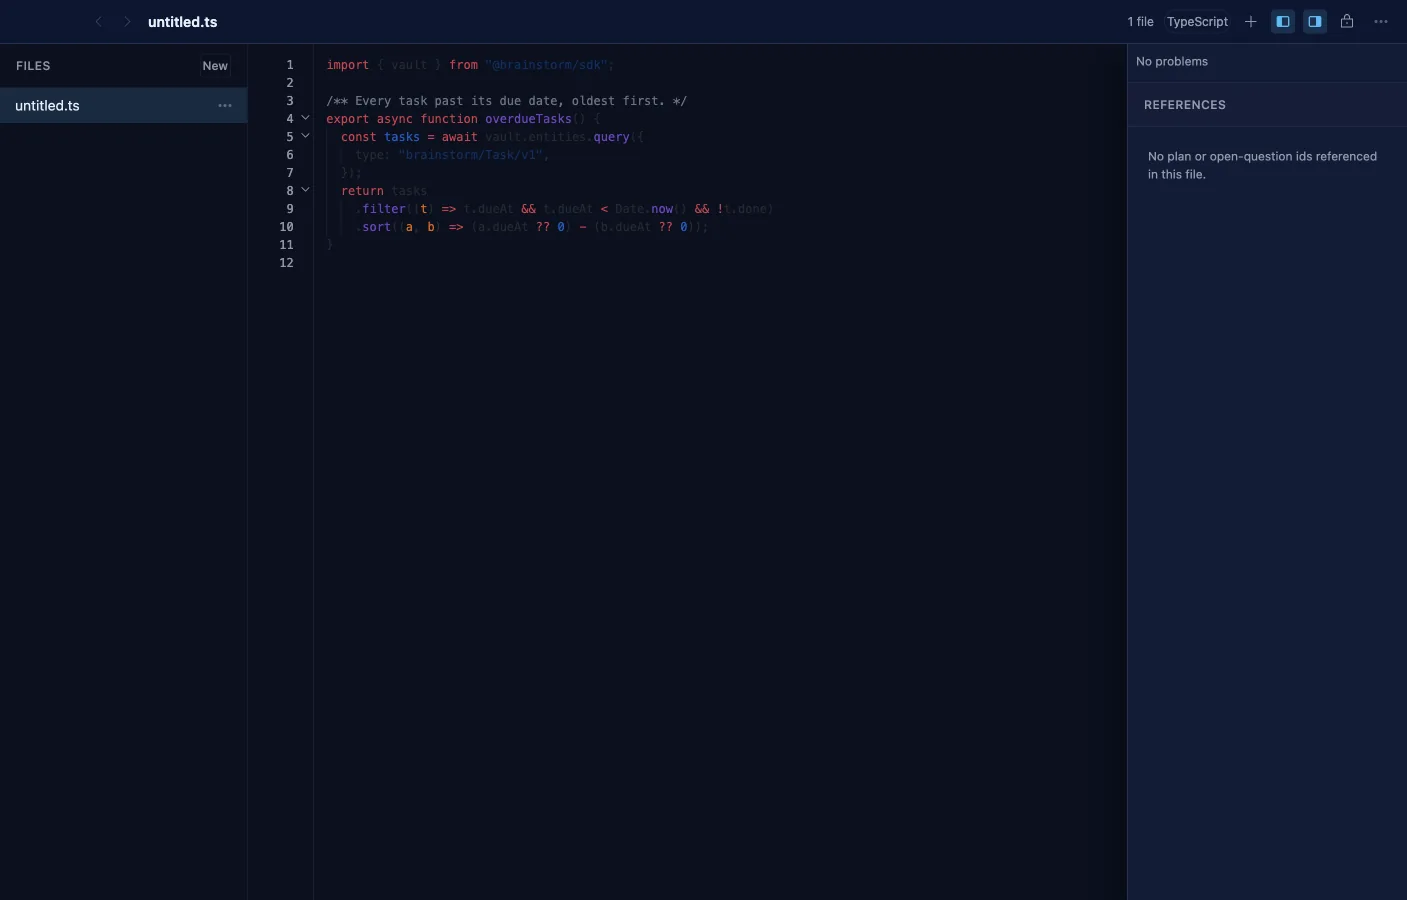Open the top bar more options menu

(x=1381, y=21)
